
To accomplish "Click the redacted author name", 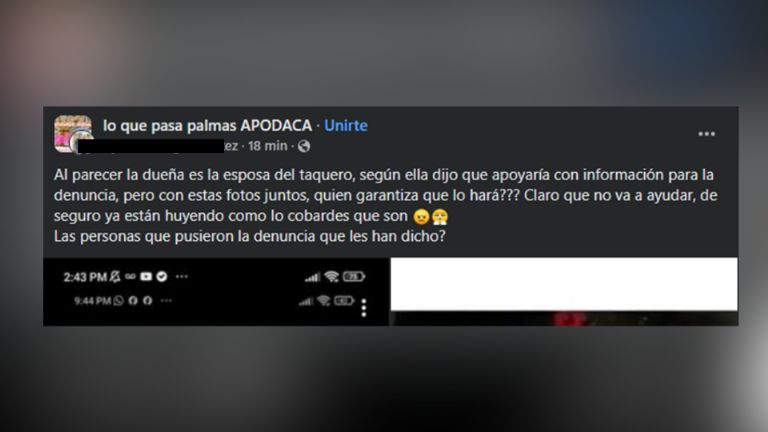I will [x=158, y=146].
